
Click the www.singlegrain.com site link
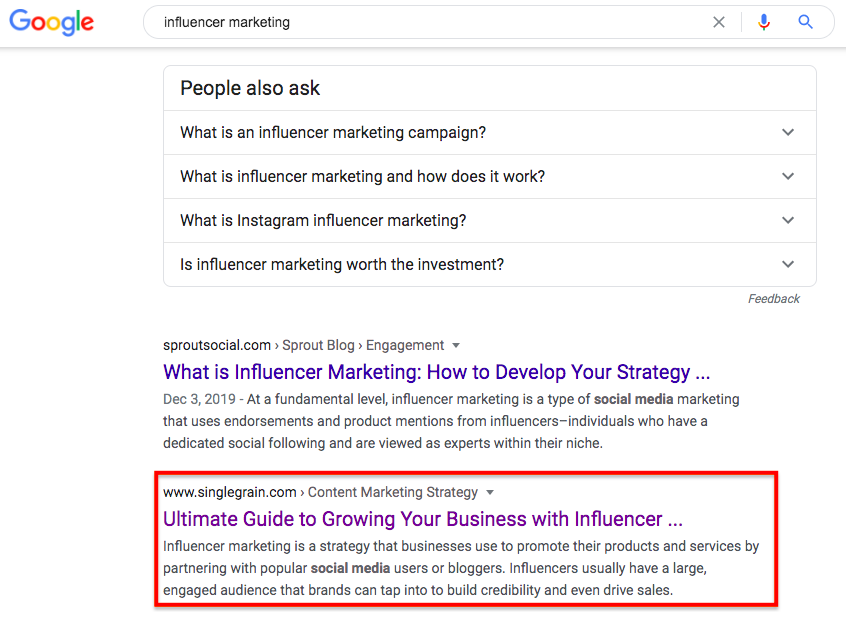(x=229, y=492)
